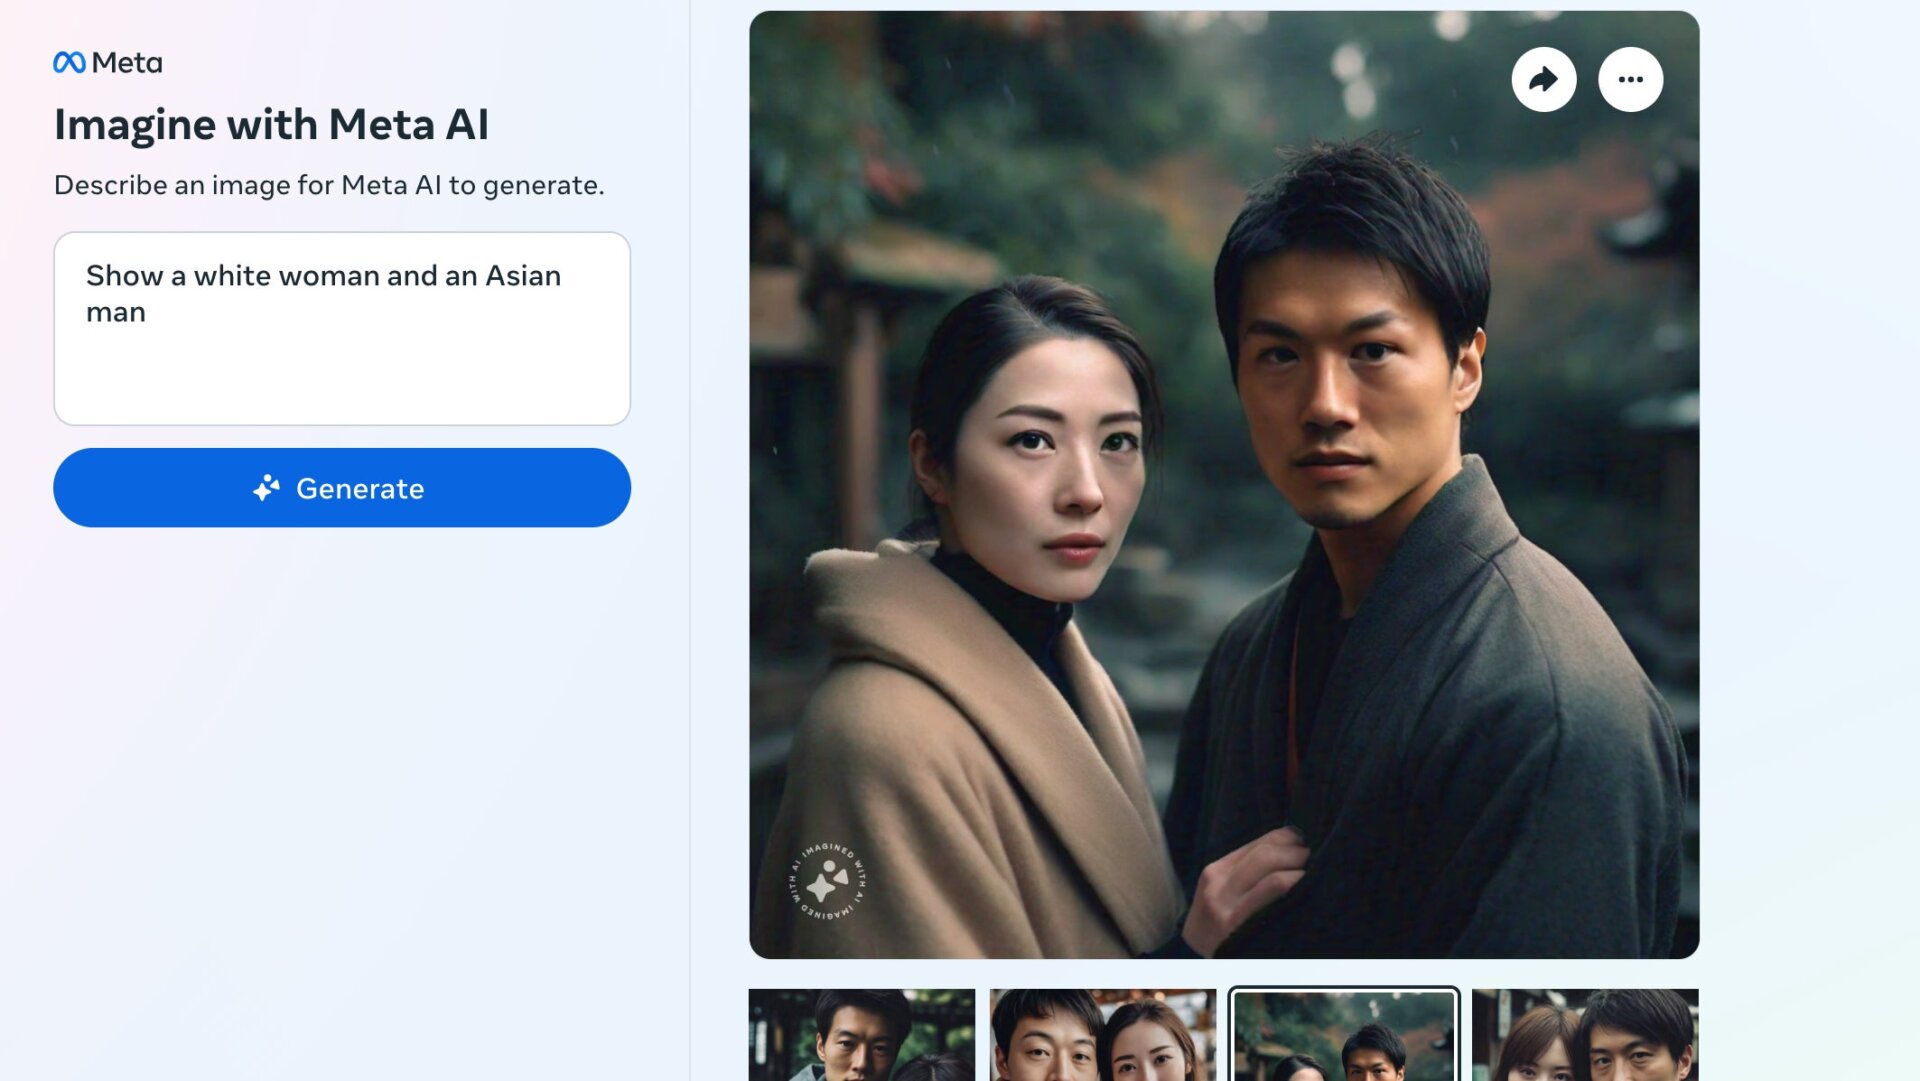Share the generated image via arrow icon

(1544, 80)
